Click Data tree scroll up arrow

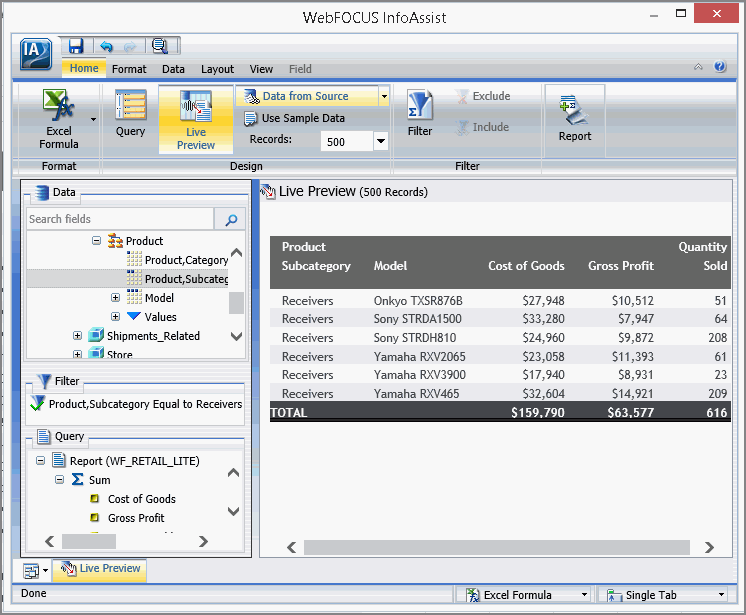click(236, 253)
